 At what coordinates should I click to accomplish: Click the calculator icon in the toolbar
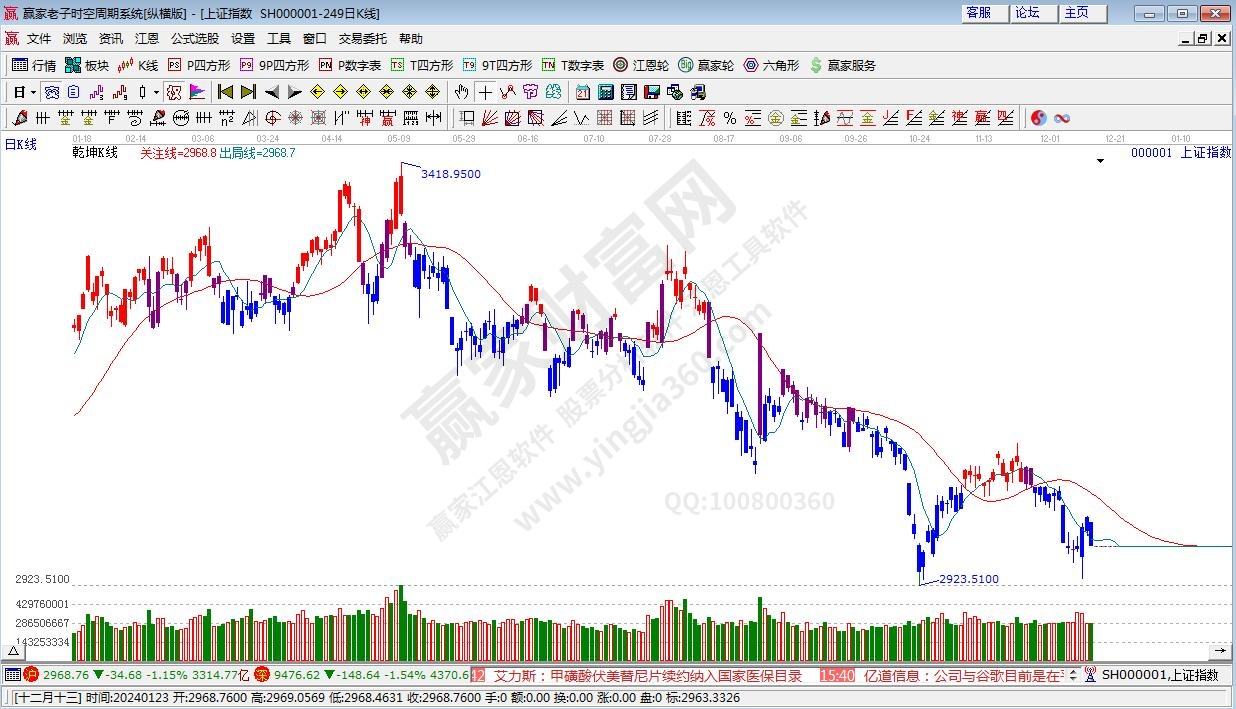click(x=605, y=92)
